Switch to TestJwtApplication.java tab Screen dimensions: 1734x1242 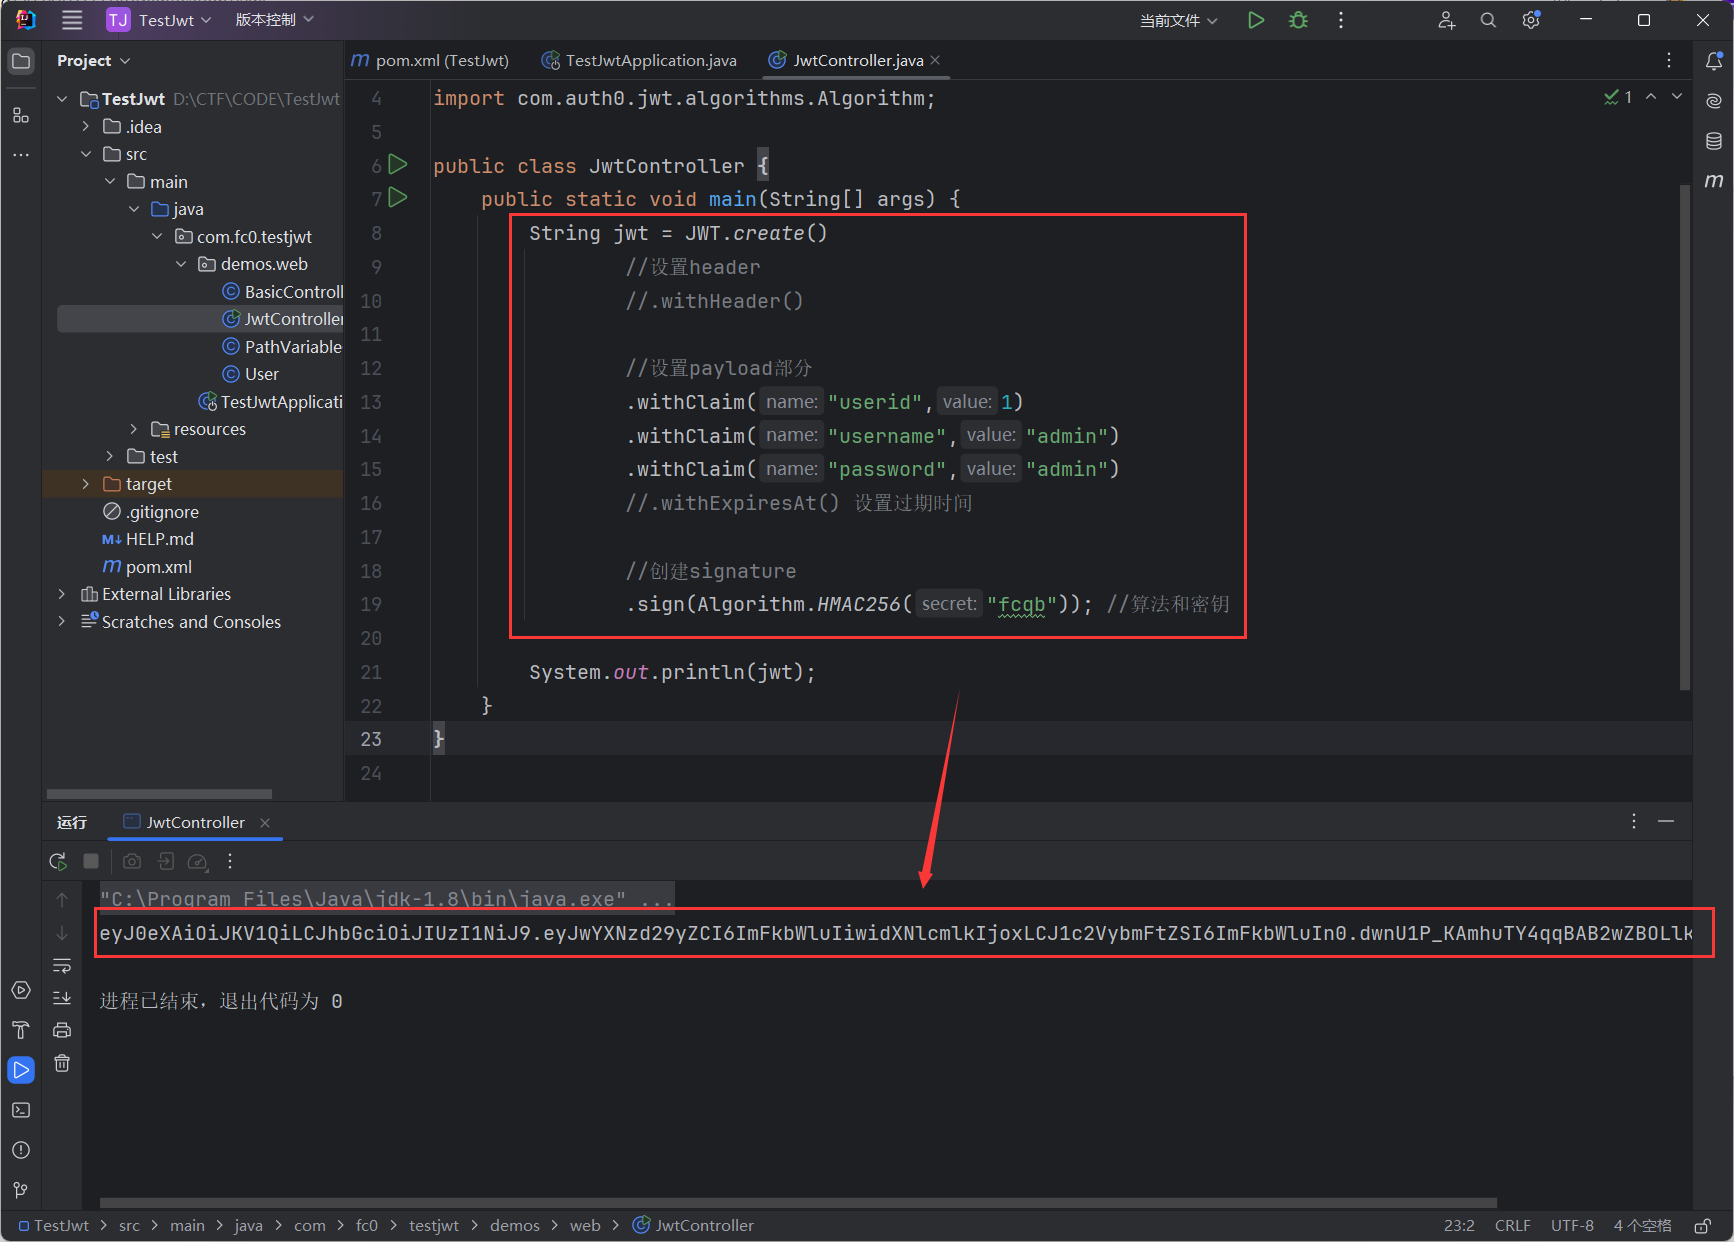pyautogui.click(x=640, y=61)
